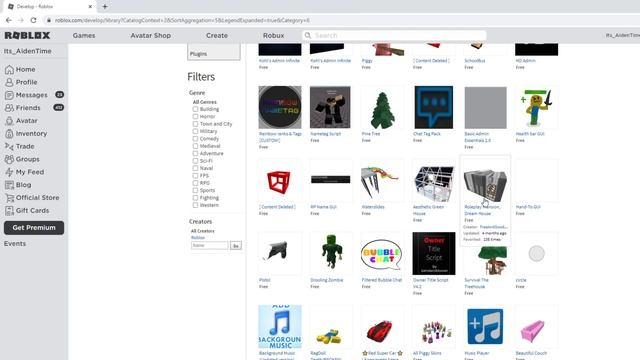This screenshot has height=360, width=640.
Task: Open the Avatar Shop menu
Action: pyautogui.click(x=151, y=36)
